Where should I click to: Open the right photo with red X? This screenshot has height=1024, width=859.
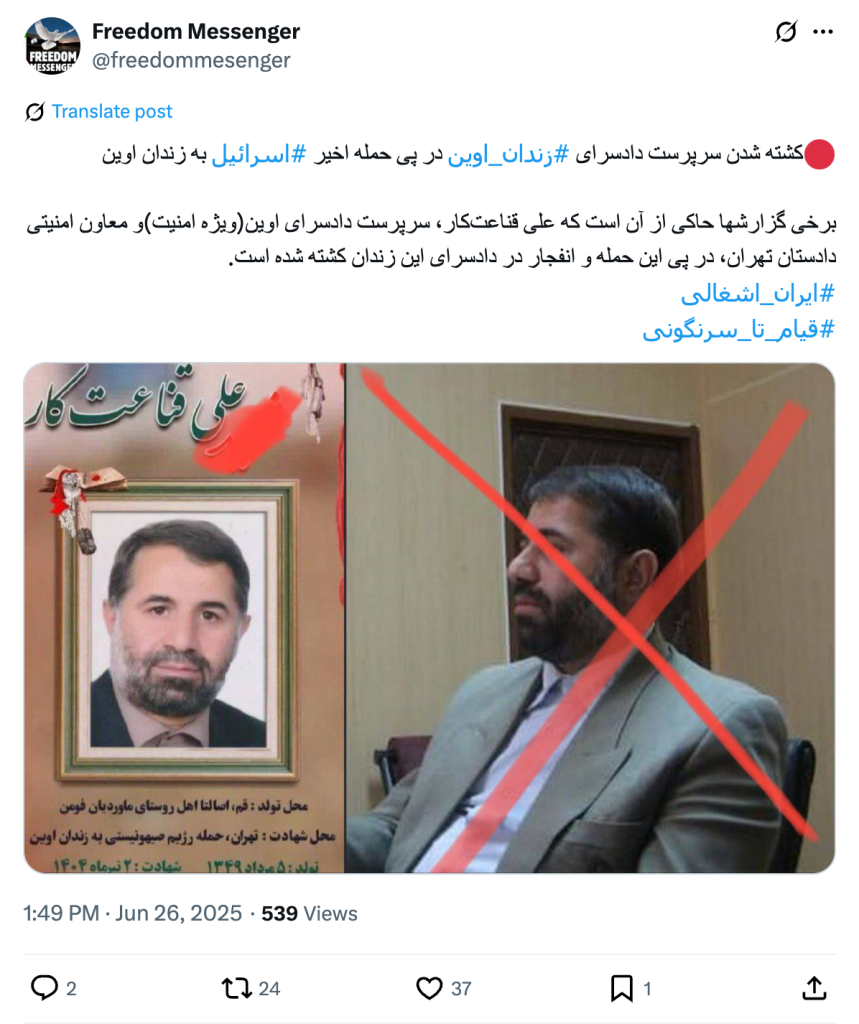591,618
